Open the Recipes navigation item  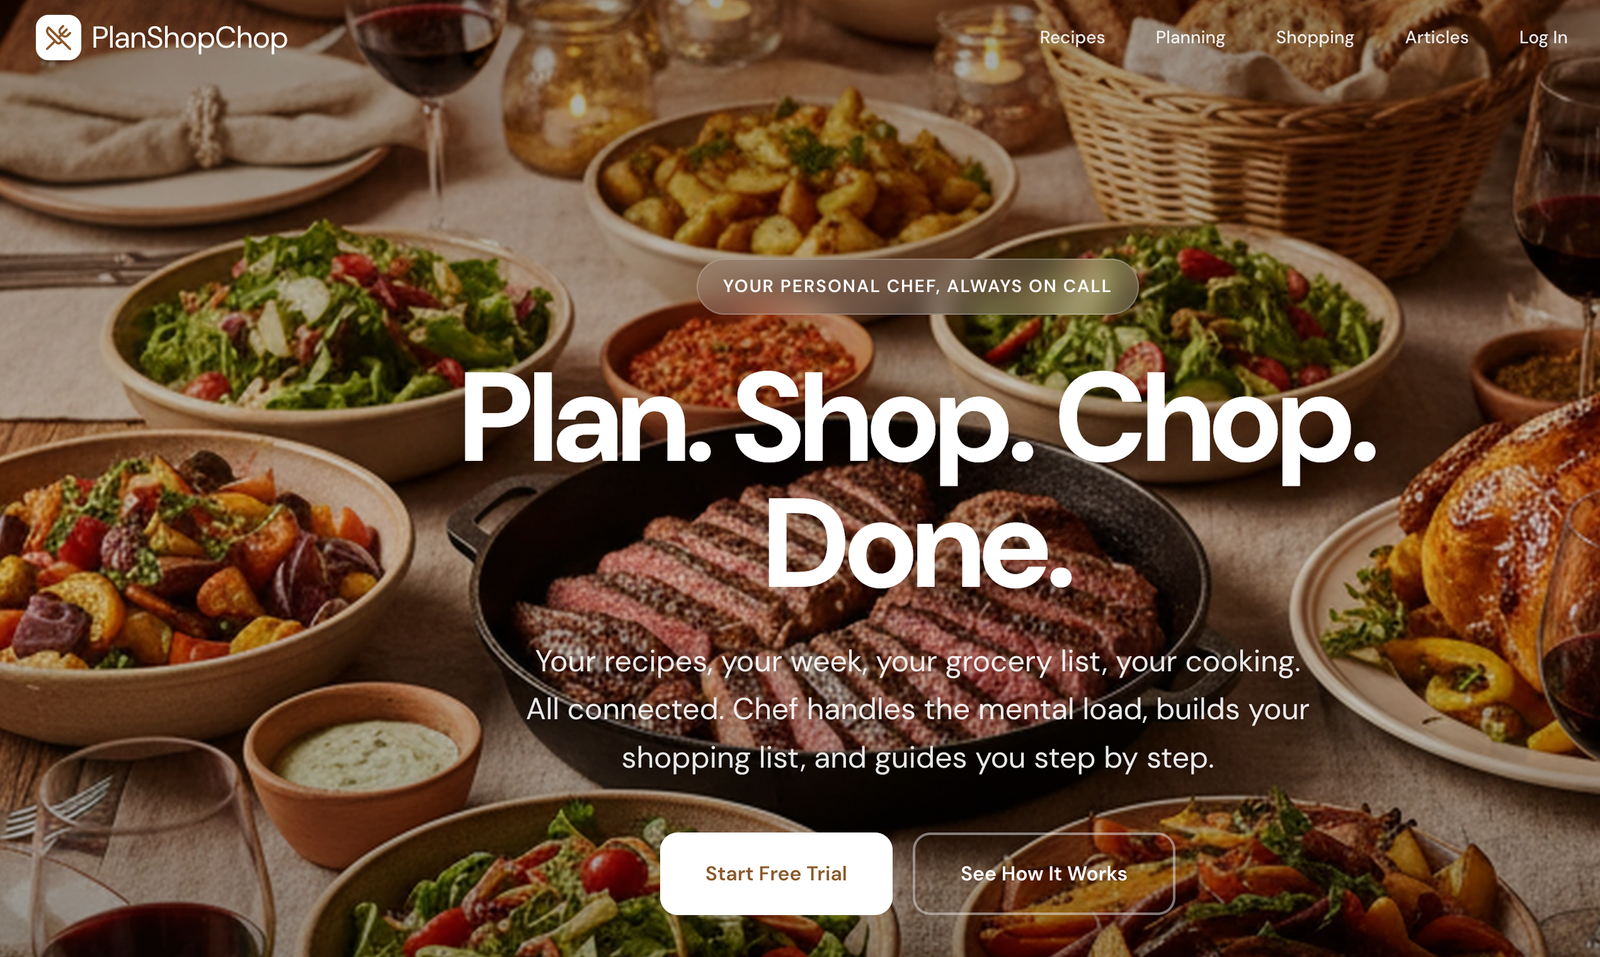(1072, 37)
